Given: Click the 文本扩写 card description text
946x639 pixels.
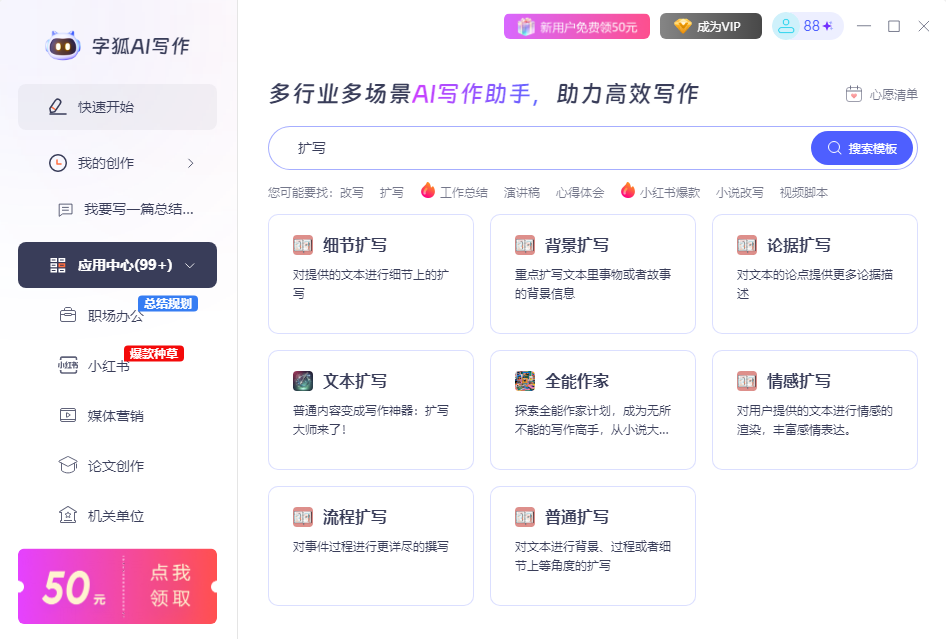Looking at the screenshot, I should click(370, 420).
